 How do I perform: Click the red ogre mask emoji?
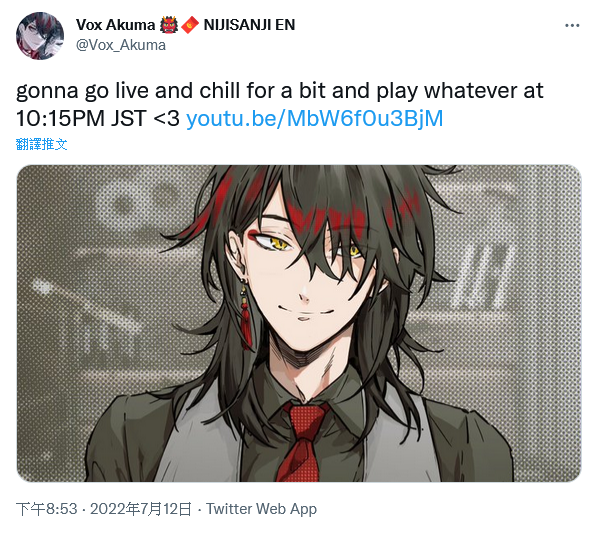169,25
